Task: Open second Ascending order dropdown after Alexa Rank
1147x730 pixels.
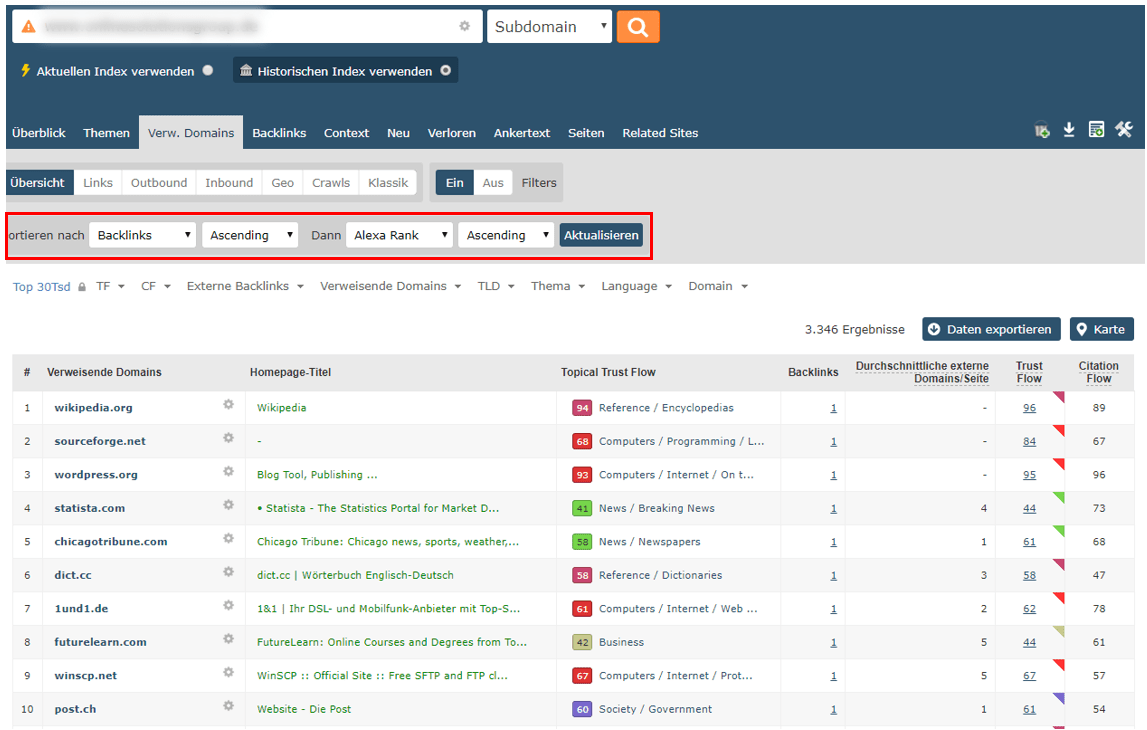Action: [506, 235]
